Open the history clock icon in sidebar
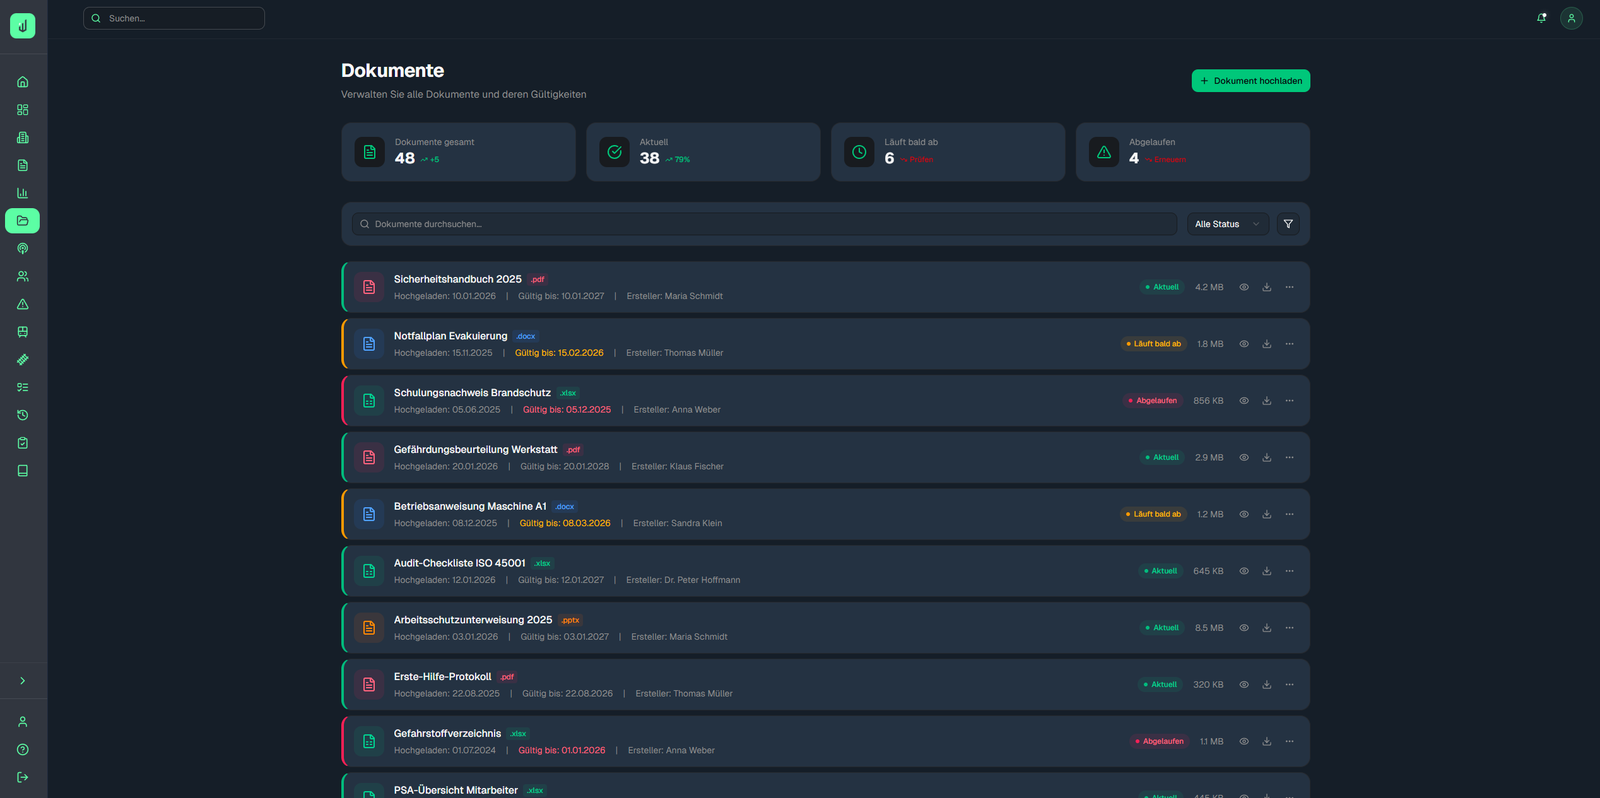The height and width of the screenshot is (798, 1600). tap(22, 415)
